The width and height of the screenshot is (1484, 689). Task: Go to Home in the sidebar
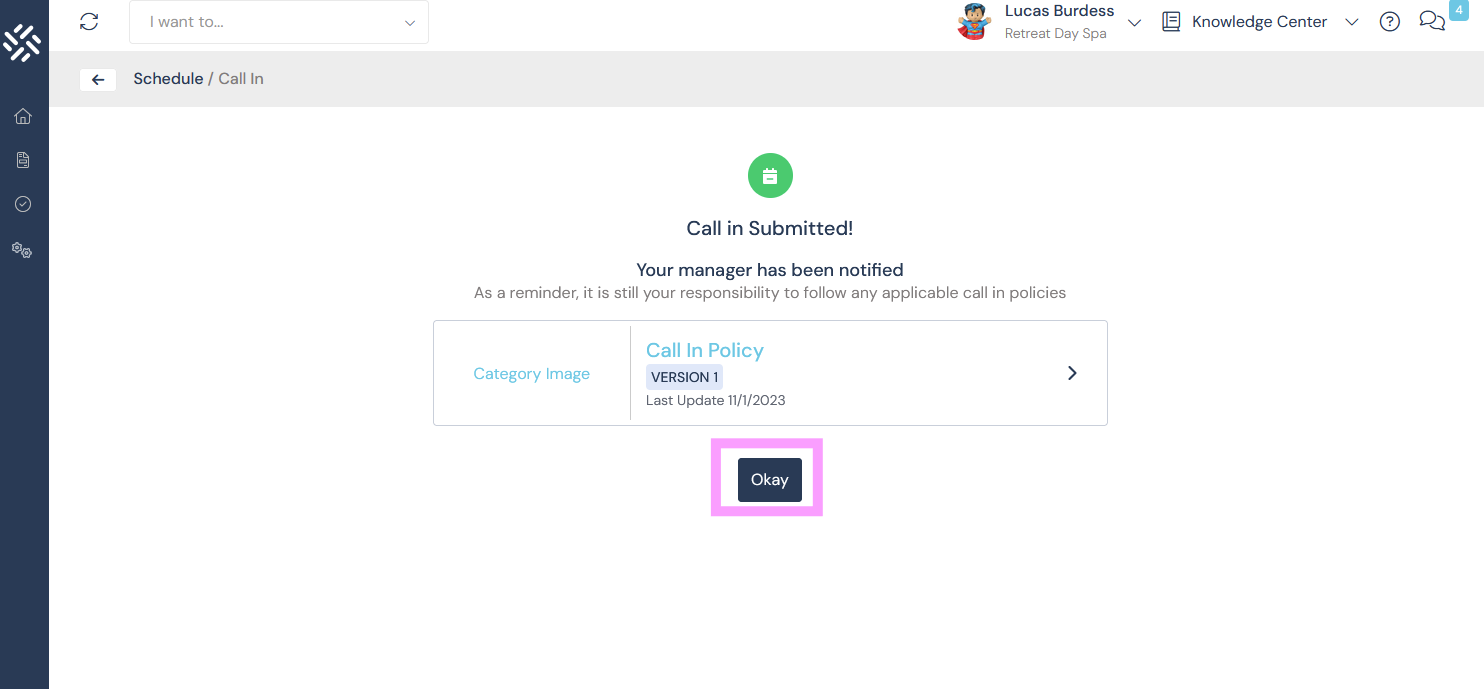[23, 116]
